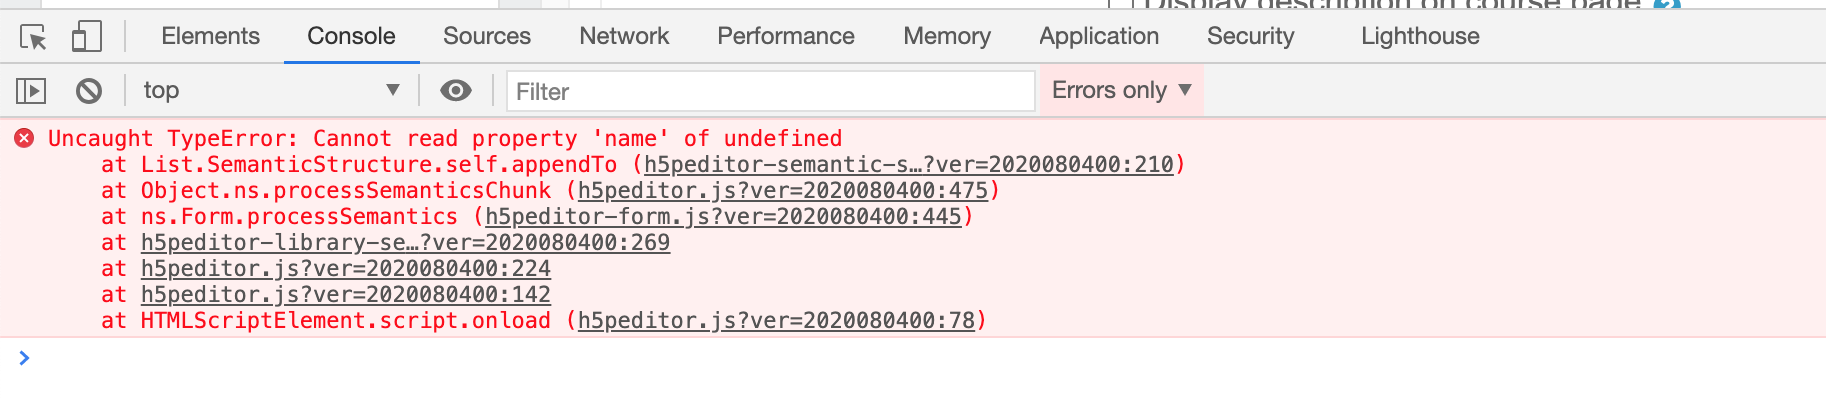
Task: Open the h5peditor-semantic-s link at line 210
Action: point(908,164)
